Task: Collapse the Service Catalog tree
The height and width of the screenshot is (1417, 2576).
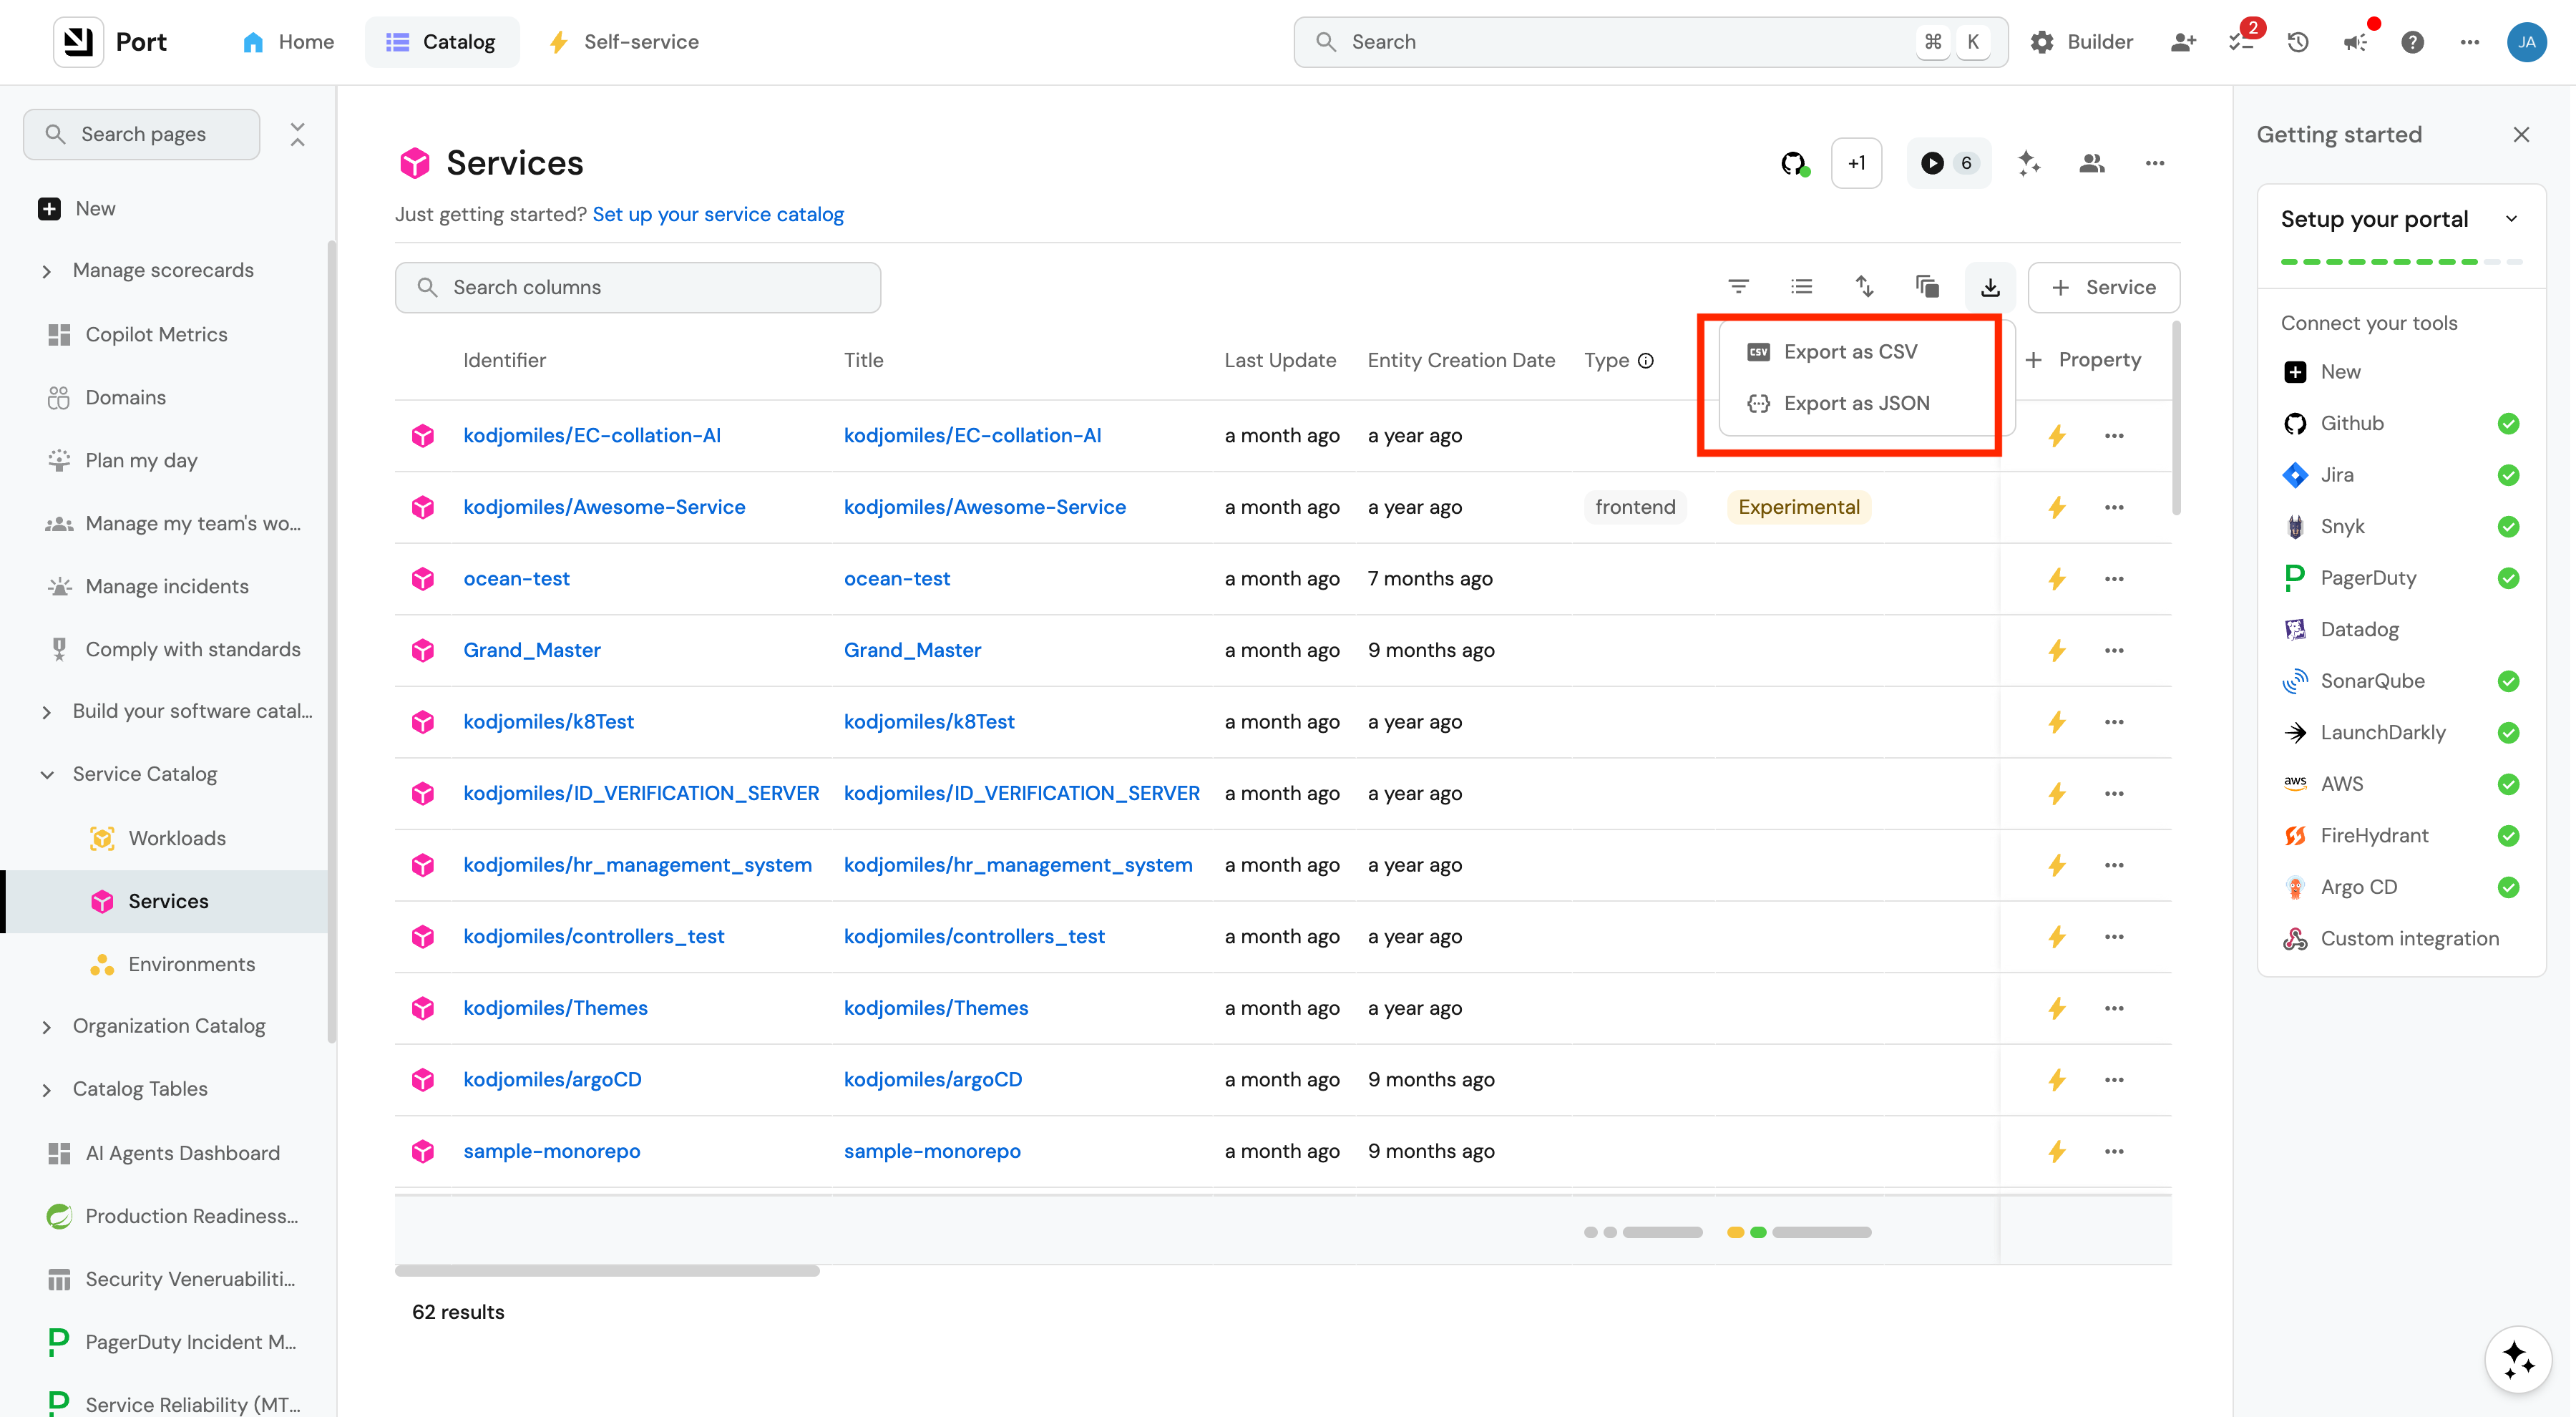Action: tap(47, 774)
